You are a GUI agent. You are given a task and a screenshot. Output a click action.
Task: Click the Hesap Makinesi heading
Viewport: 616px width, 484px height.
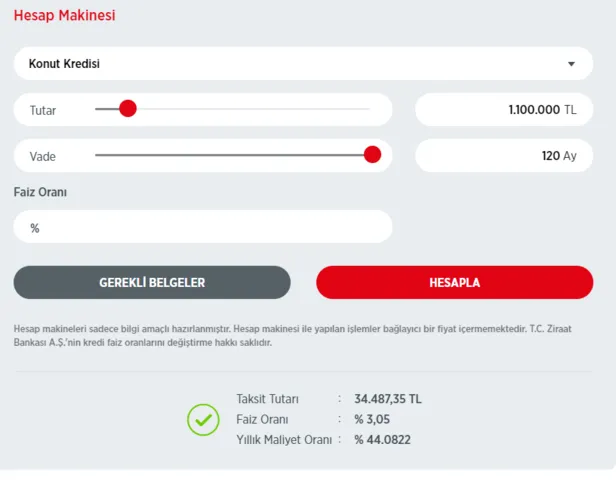click(x=64, y=17)
